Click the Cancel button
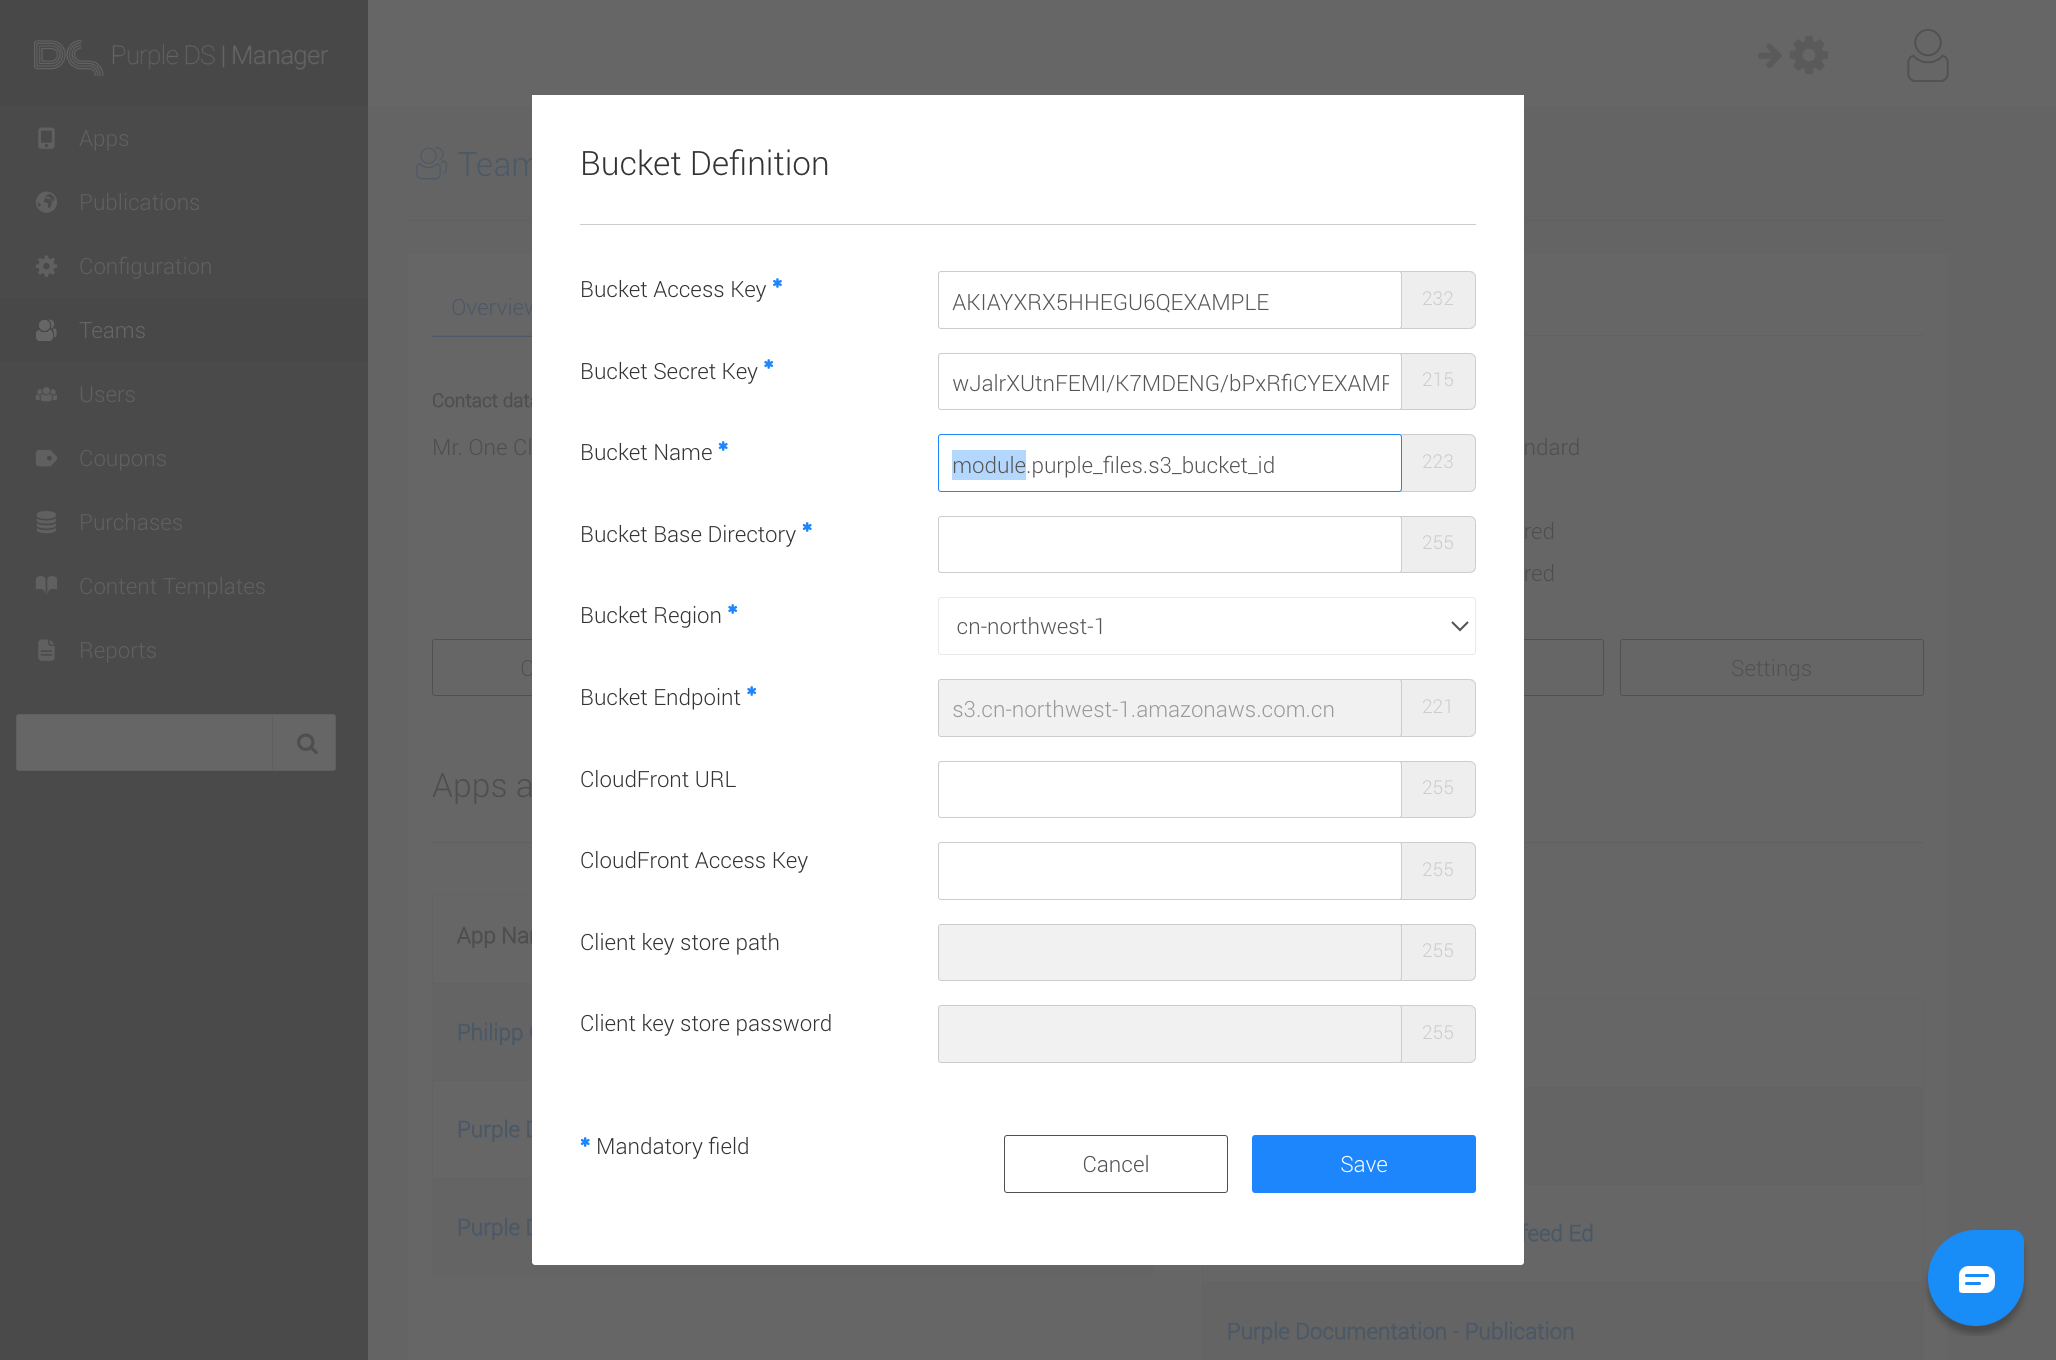2056x1360 pixels. click(x=1115, y=1164)
